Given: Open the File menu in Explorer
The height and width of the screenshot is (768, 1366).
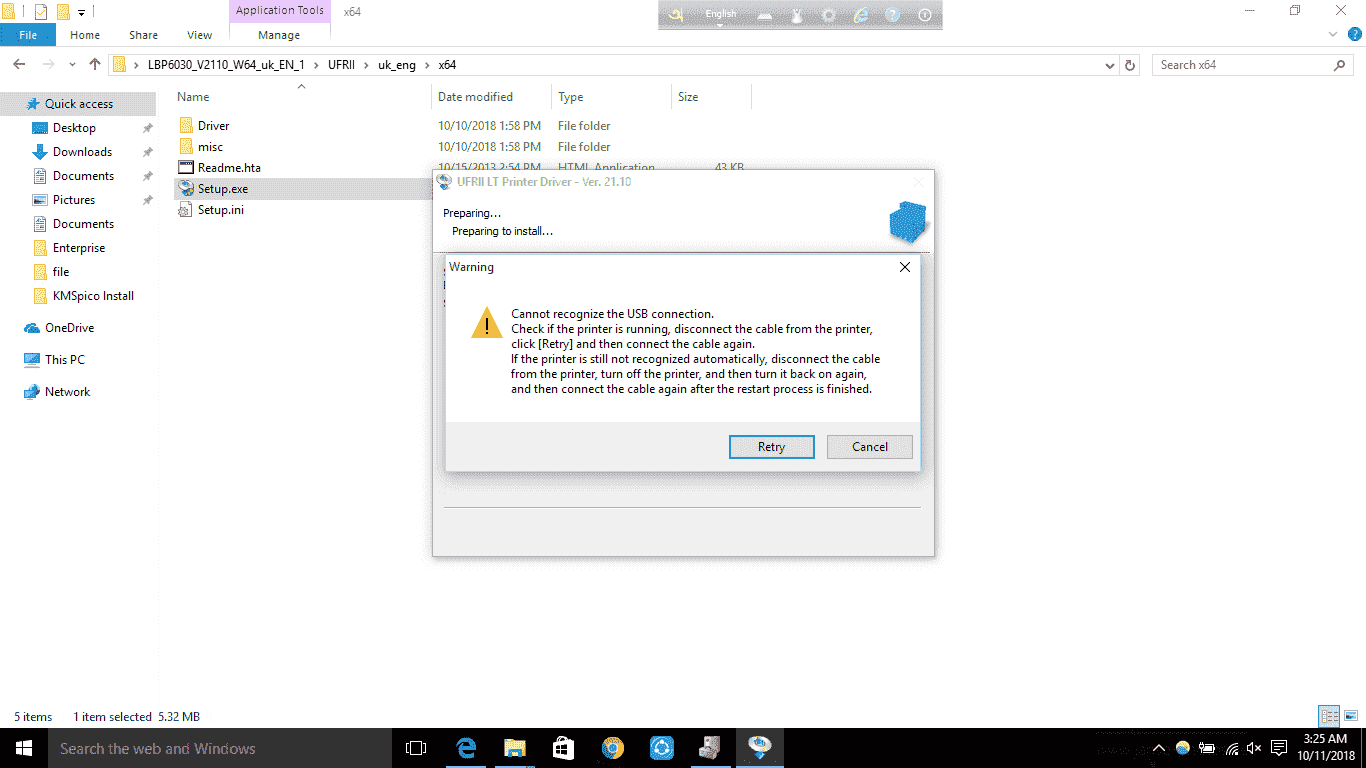Looking at the screenshot, I should click(x=28, y=35).
